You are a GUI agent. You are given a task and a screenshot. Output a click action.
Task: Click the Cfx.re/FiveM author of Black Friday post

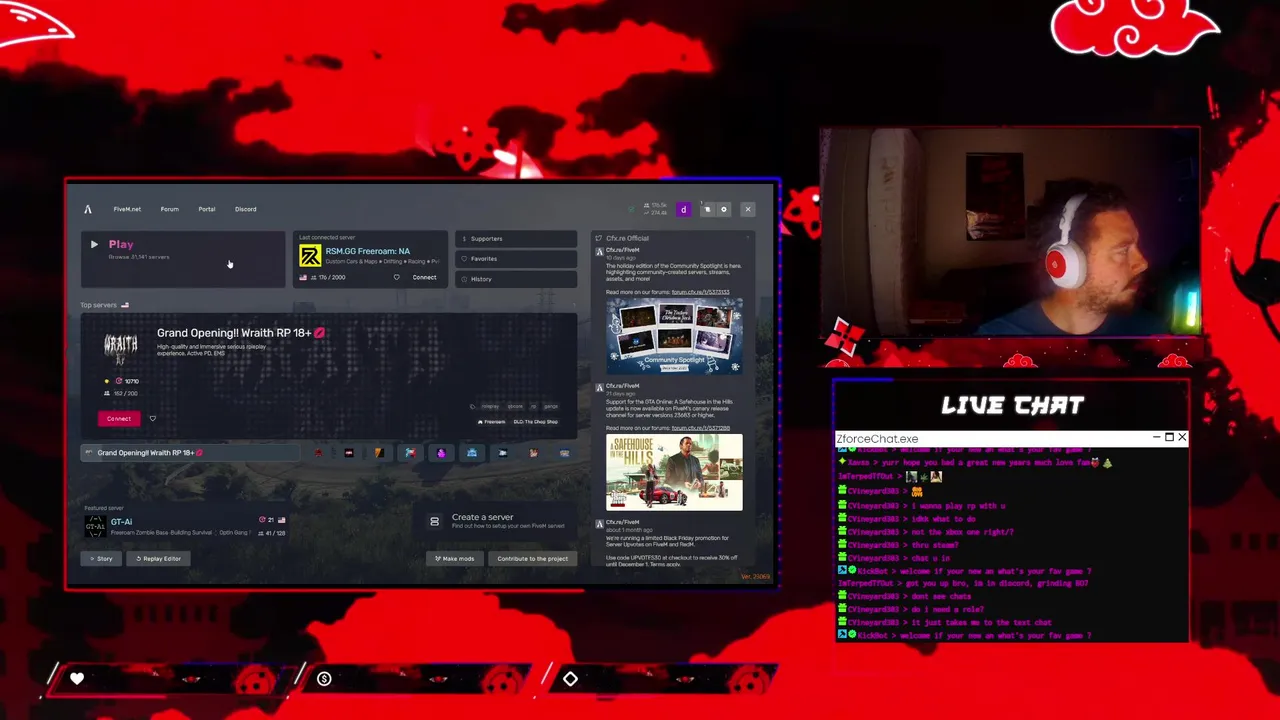point(622,522)
